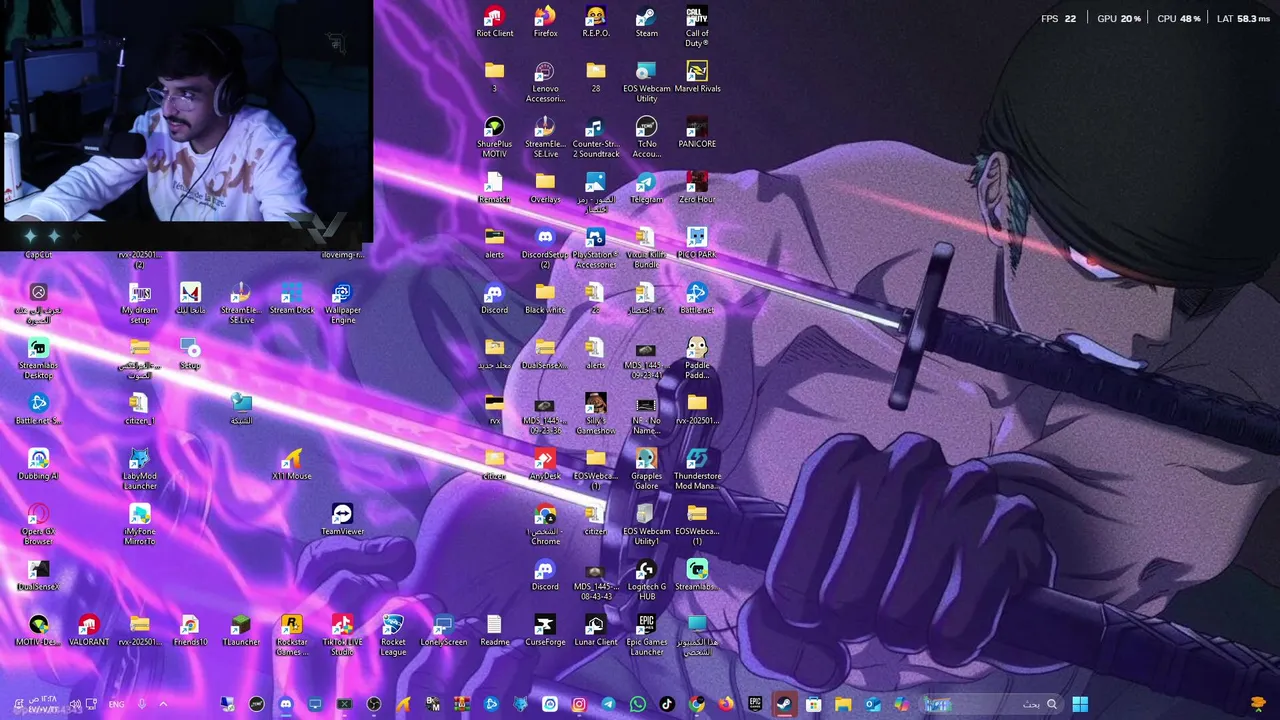1280x720 pixels.
Task: Select the Streamlabs Desktop icon
Action: click(38, 358)
